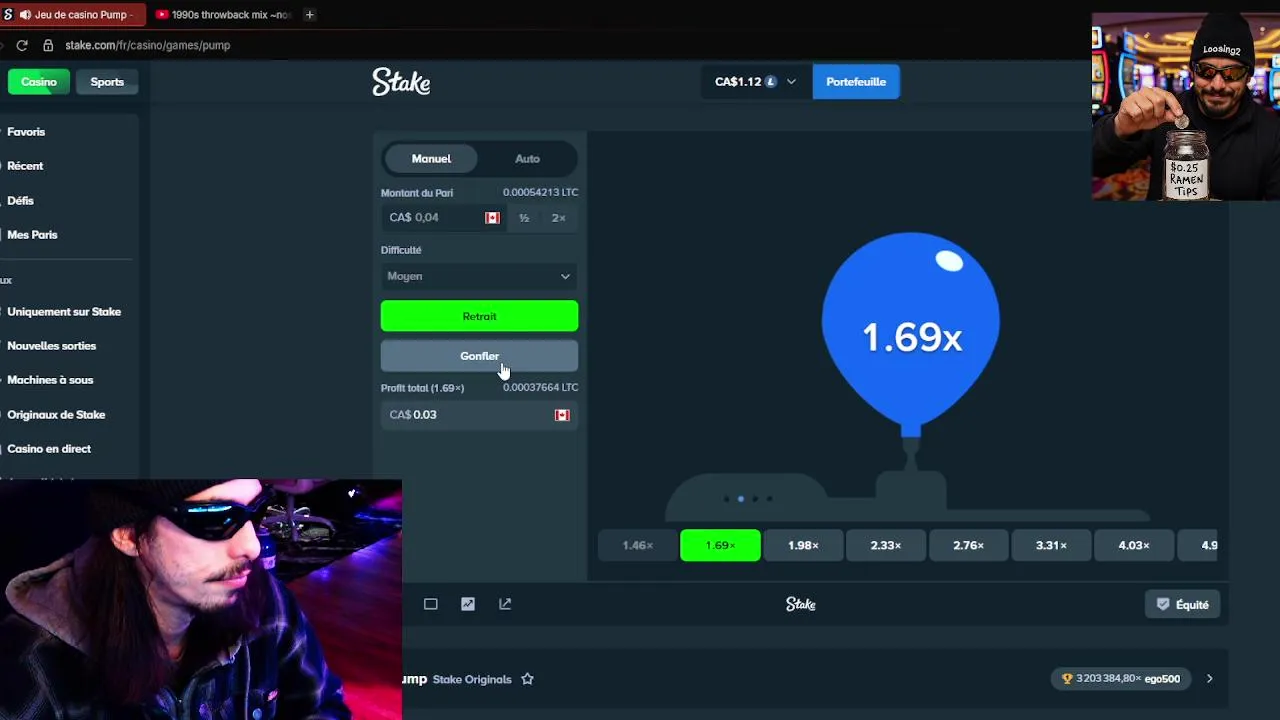Open ego500 big win entry
1280x720 pixels.
[1121, 679]
